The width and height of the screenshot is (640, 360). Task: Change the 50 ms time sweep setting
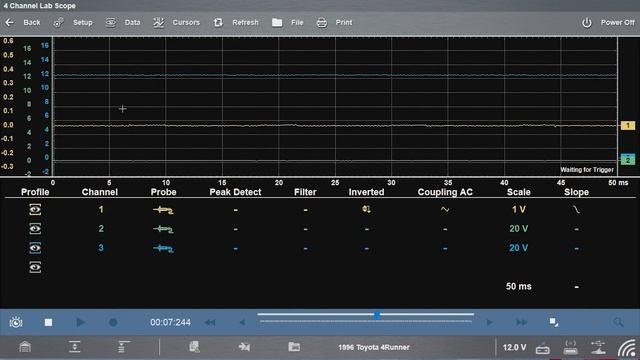click(518, 286)
